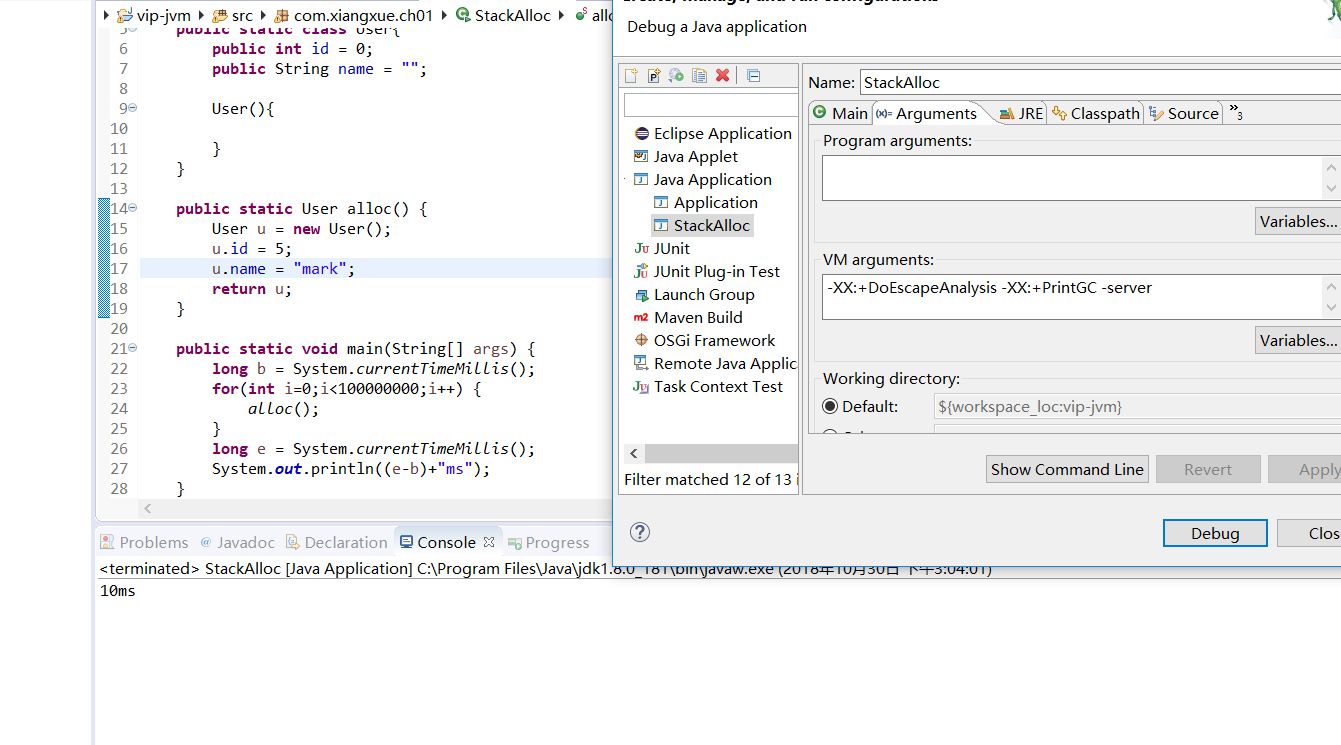Collapse main method fold at line 21
The width and height of the screenshot is (1341, 745).
click(x=133, y=348)
